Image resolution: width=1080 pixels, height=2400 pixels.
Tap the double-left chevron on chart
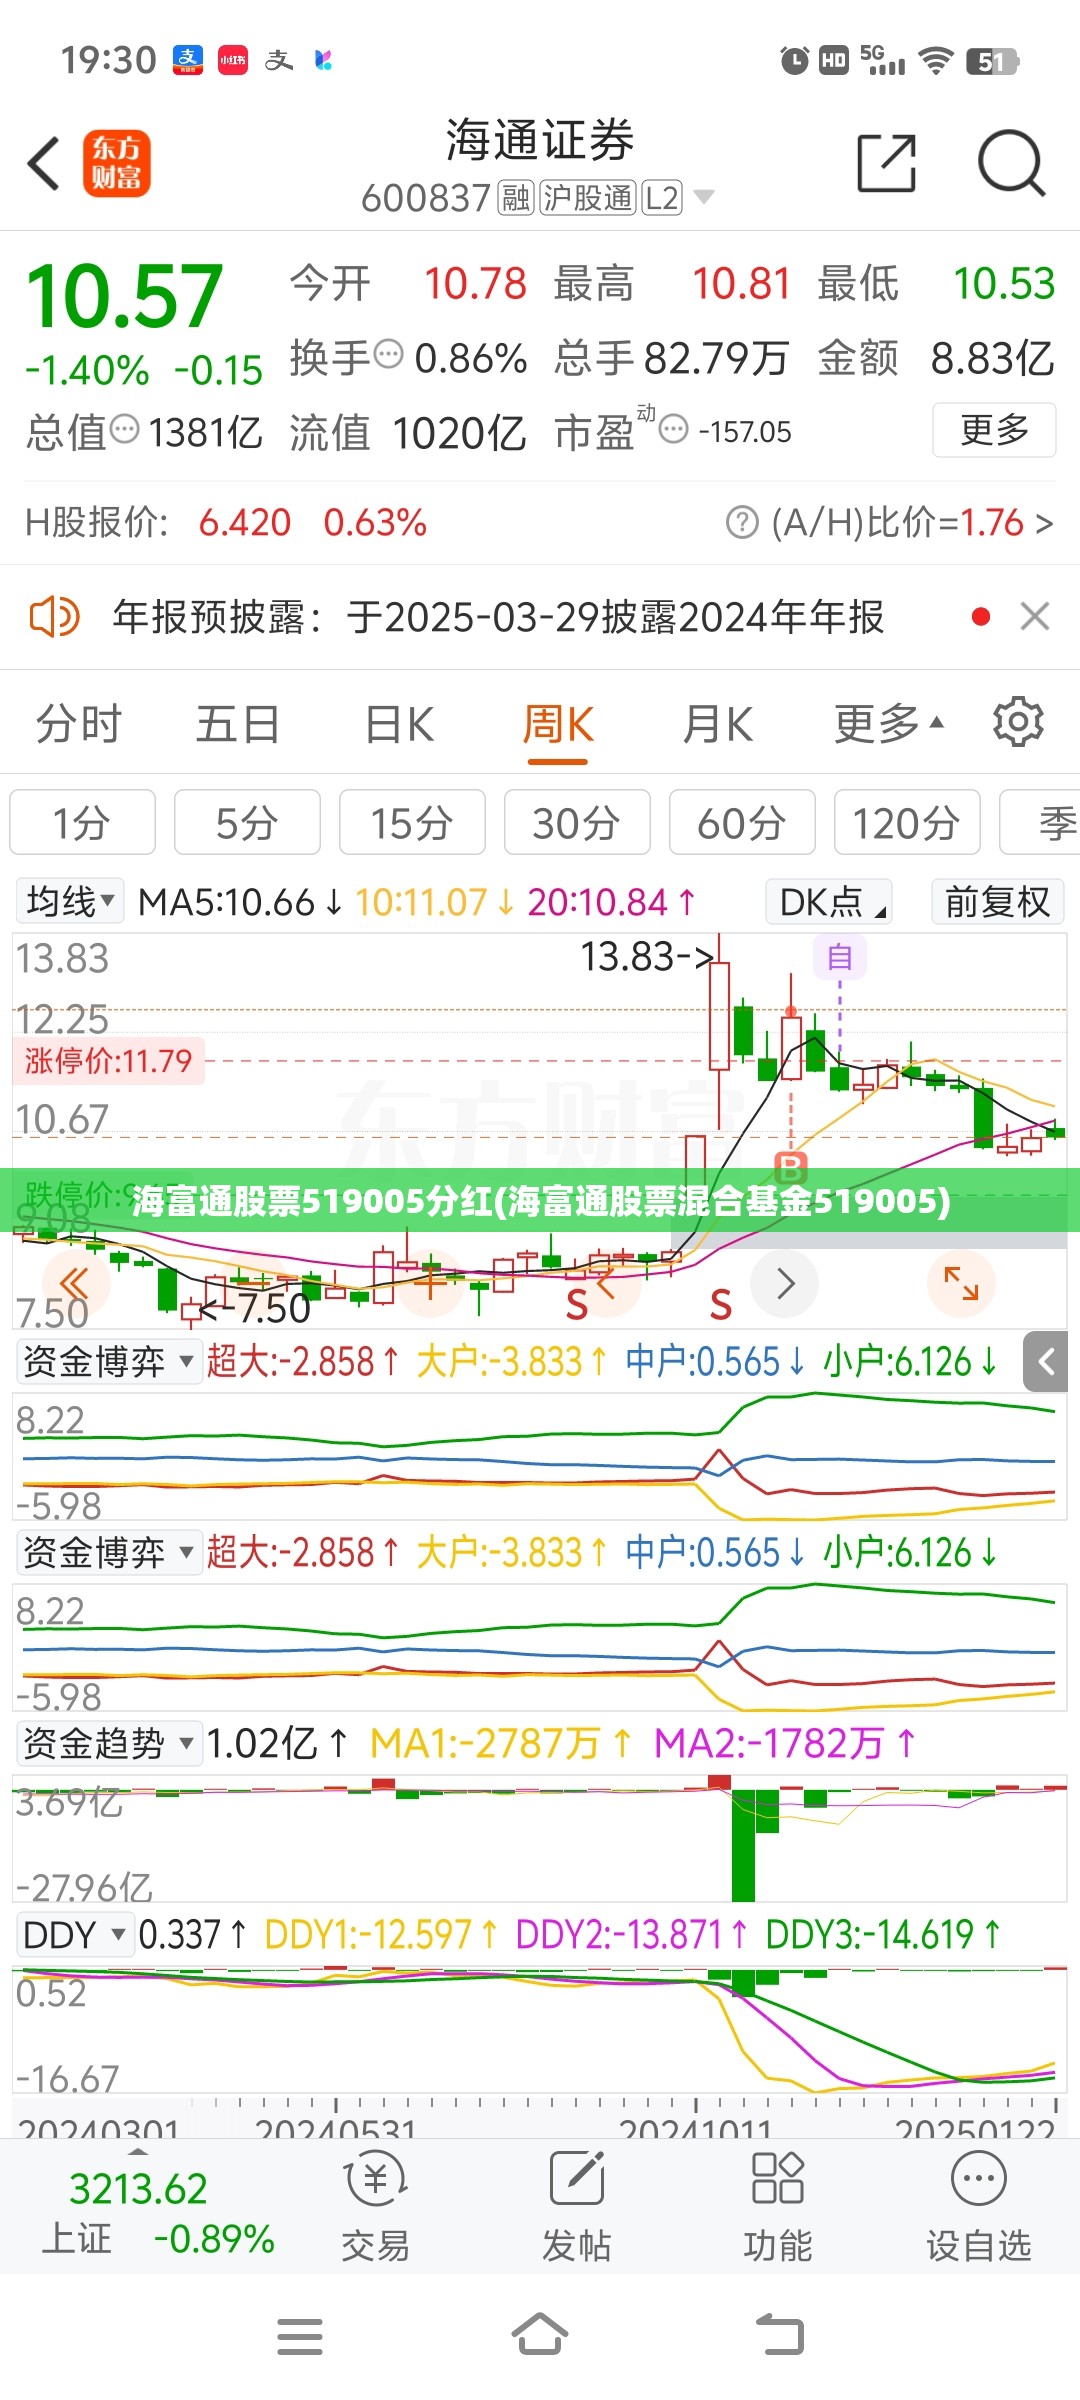[75, 1283]
